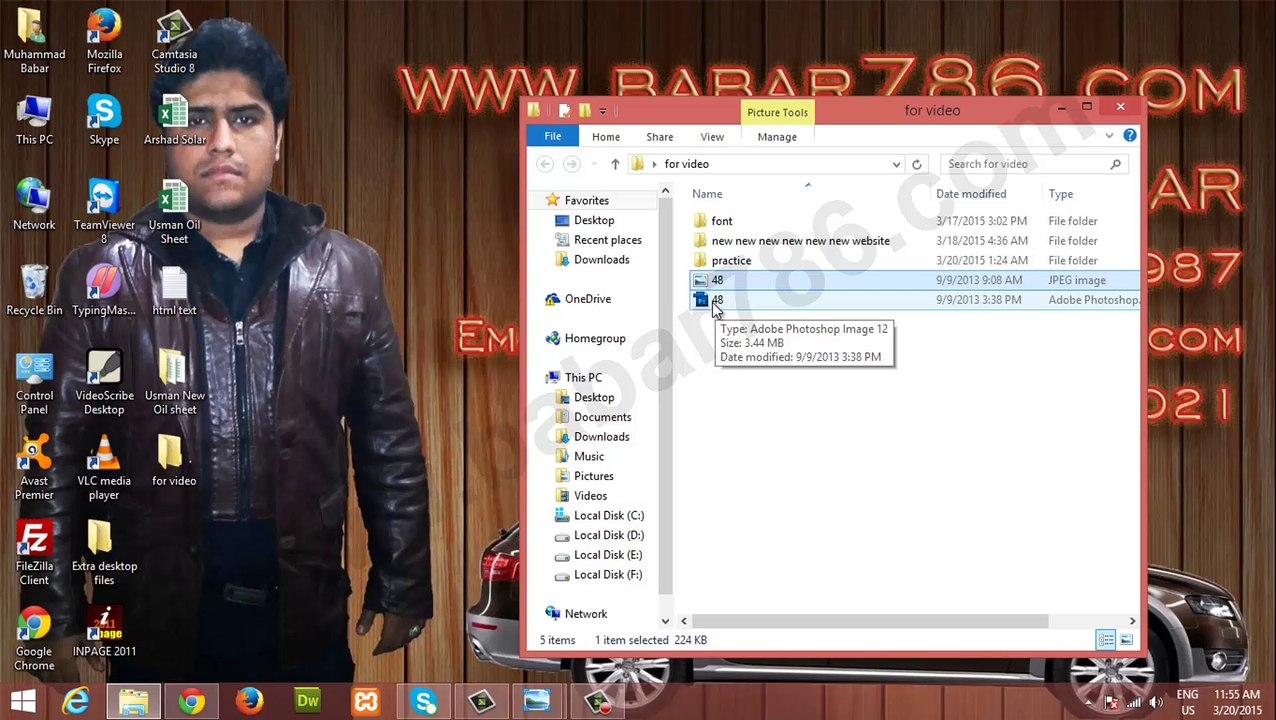Viewport: 1276px width, 720px height.
Task: Select the 'font' folder
Action: click(x=722, y=221)
